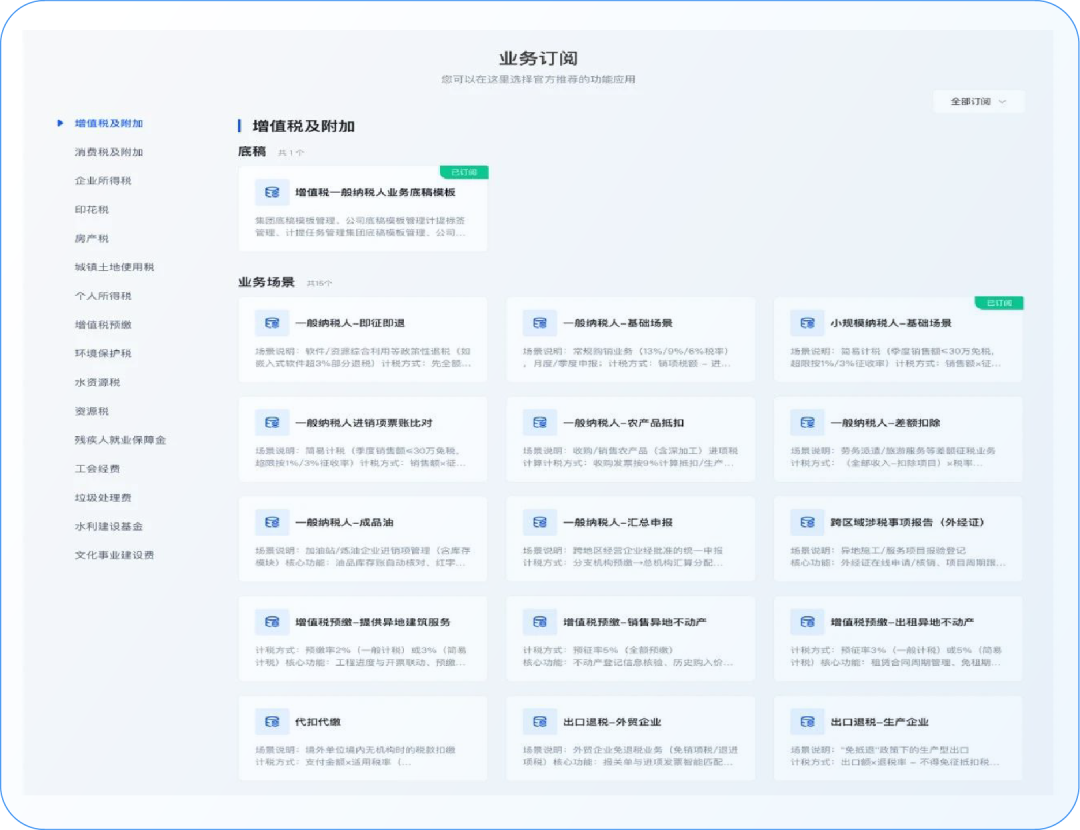Open 出口退税-外贸企业 scenario title
Screen dimensions: 1080x830
pos(612,722)
